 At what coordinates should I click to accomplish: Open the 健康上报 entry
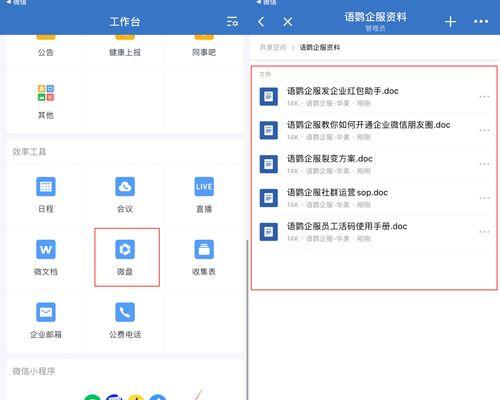click(x=125, y=52)
